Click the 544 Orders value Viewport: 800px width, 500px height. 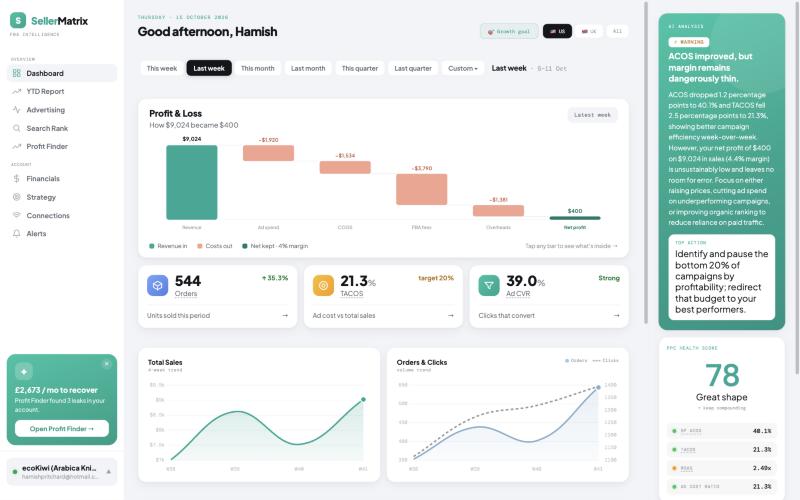tap(188, 281)
